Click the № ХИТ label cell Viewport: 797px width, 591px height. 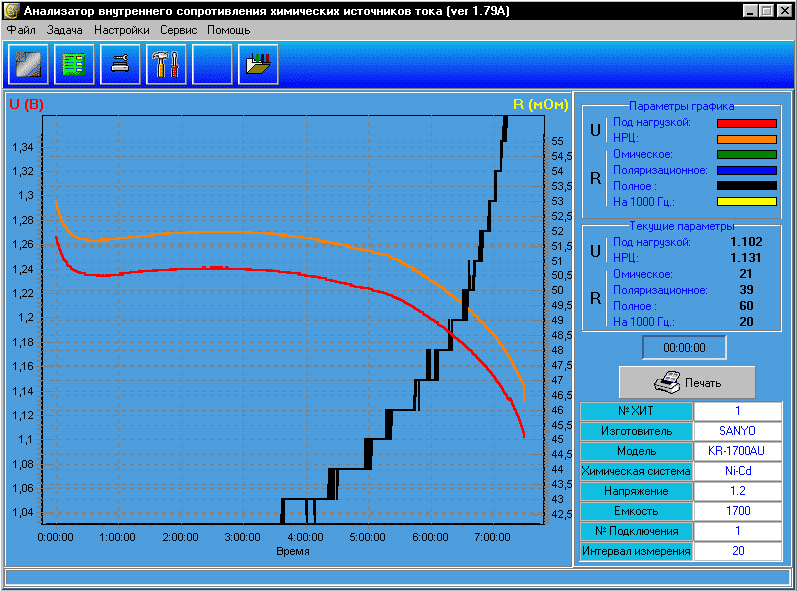tap(636, 411)
